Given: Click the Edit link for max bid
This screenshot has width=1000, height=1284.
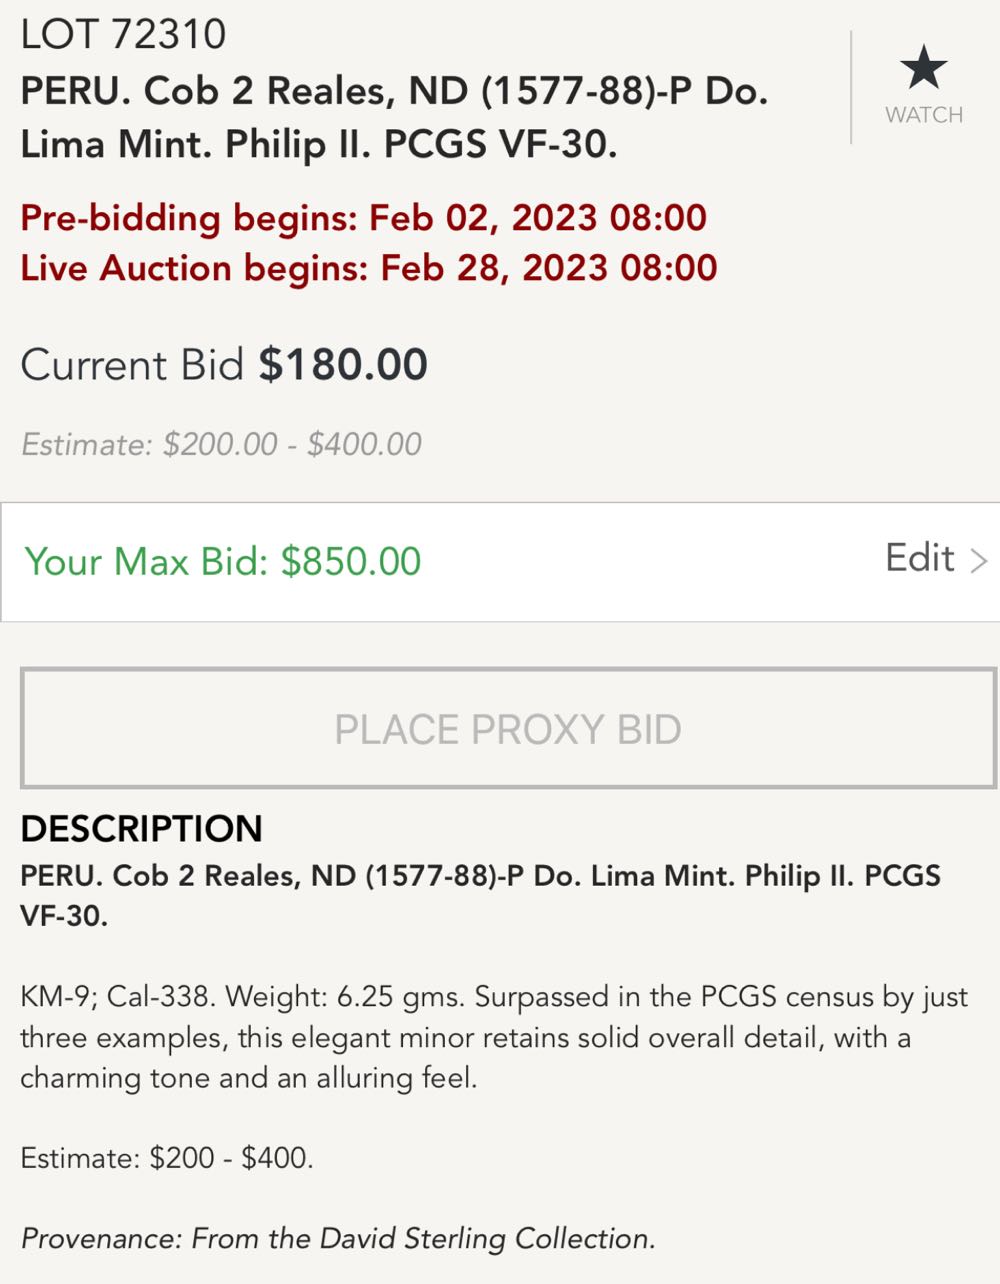Looking at the screenshot, I should (919, 558).
